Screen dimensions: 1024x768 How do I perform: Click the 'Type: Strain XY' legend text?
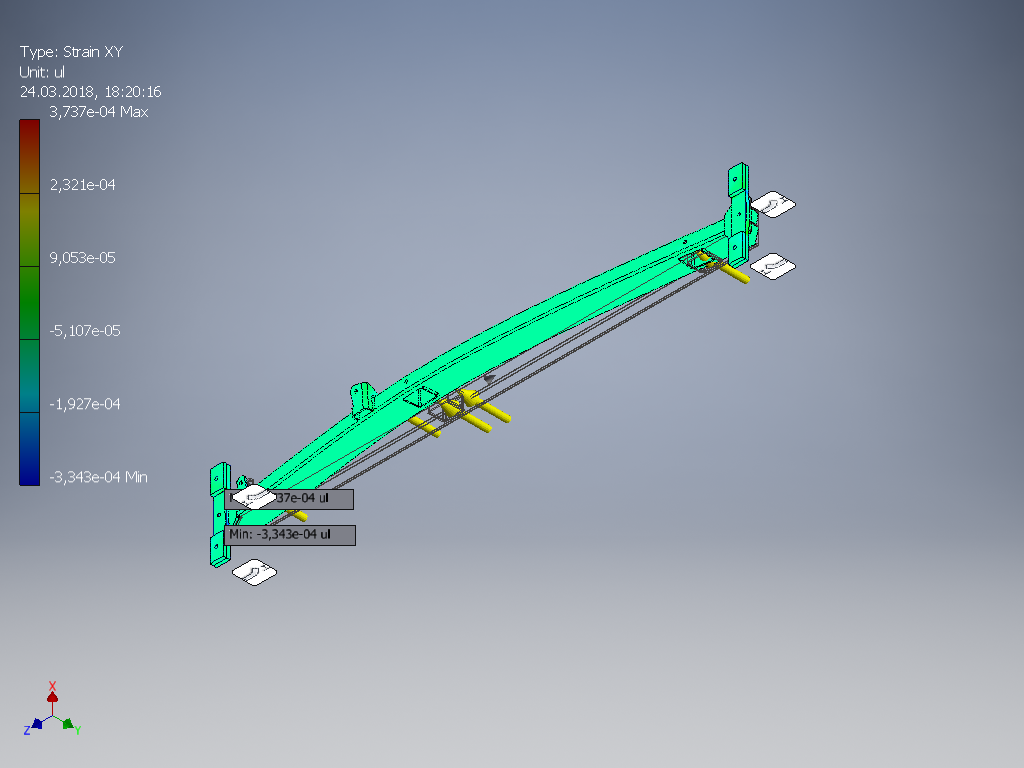tap(71, 52)
